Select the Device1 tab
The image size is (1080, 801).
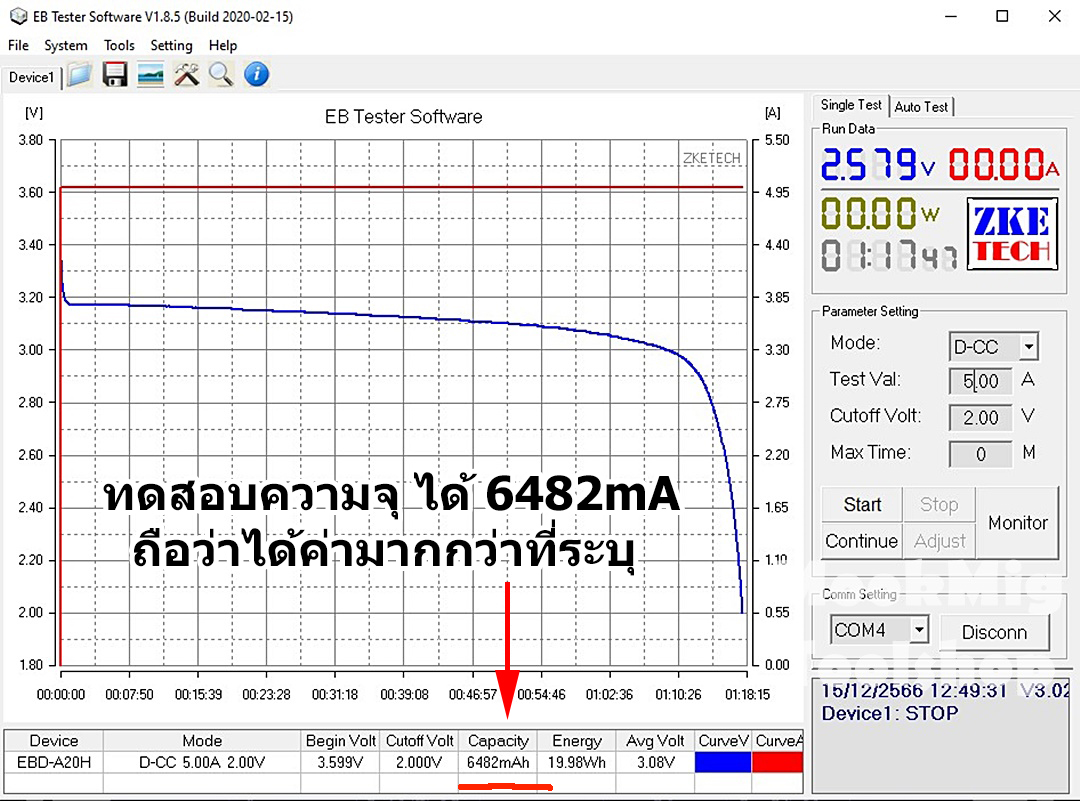click(x=31, y=76)
